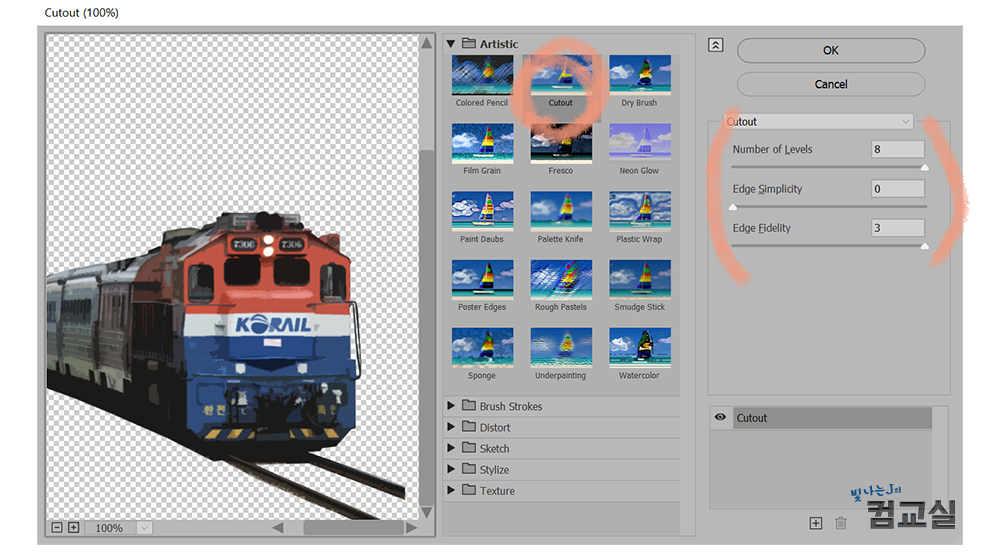Adjust the Edge Fidelity slider handle

click(x=924, y=246)
